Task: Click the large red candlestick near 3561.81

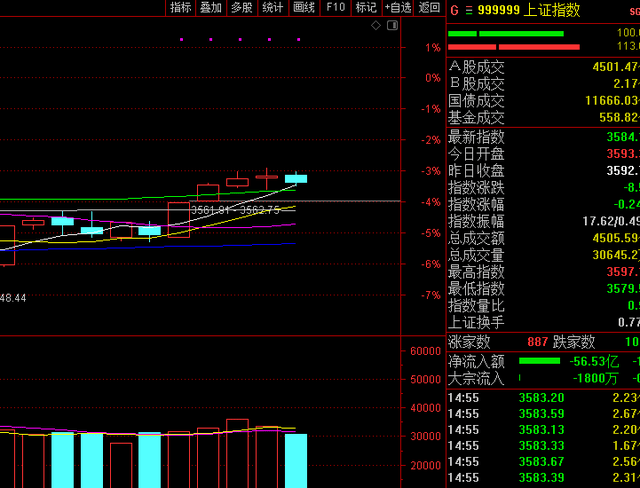Action: (179, 220)
